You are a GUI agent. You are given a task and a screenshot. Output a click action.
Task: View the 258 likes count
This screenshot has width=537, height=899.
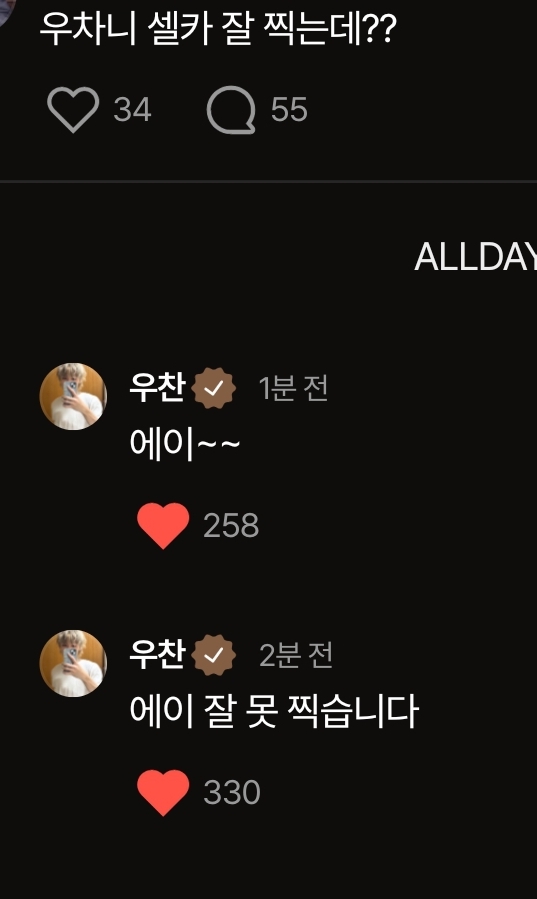[231, 525]
